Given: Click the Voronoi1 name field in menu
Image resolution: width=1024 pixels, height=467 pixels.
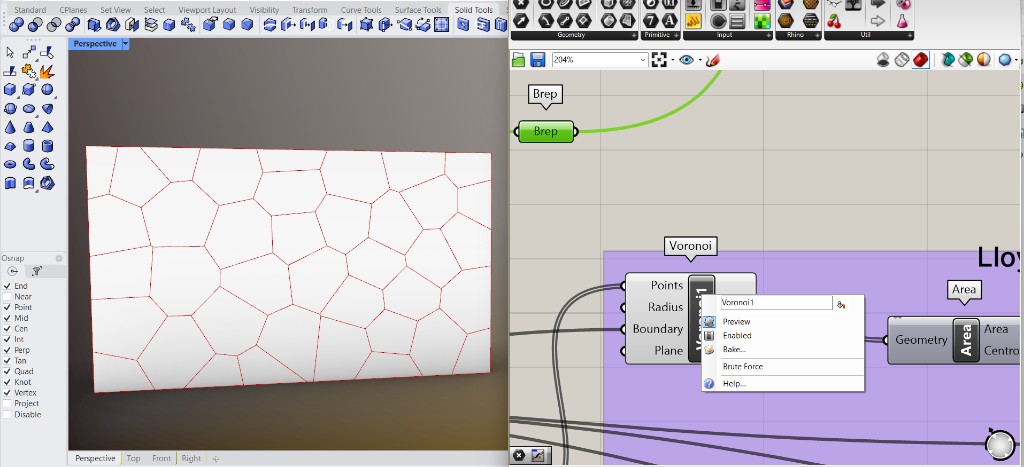Looking at the screenshot, I should click(x=776, y=303).
